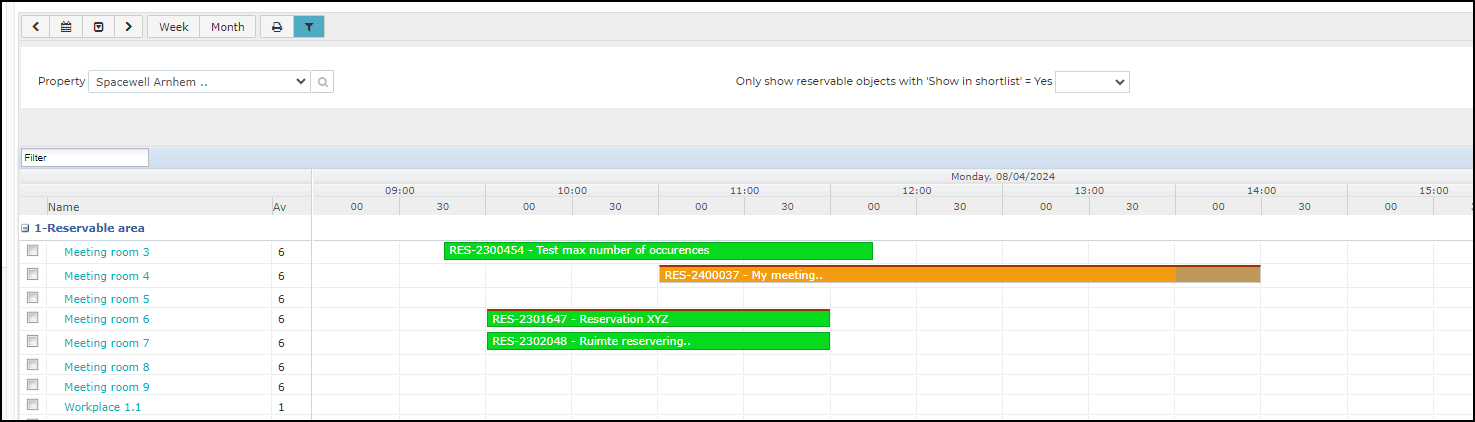This screenshot has width=1475, height=422.
Task: Tick the Meeting room 4 checkbox
Action: click(33, 274)
